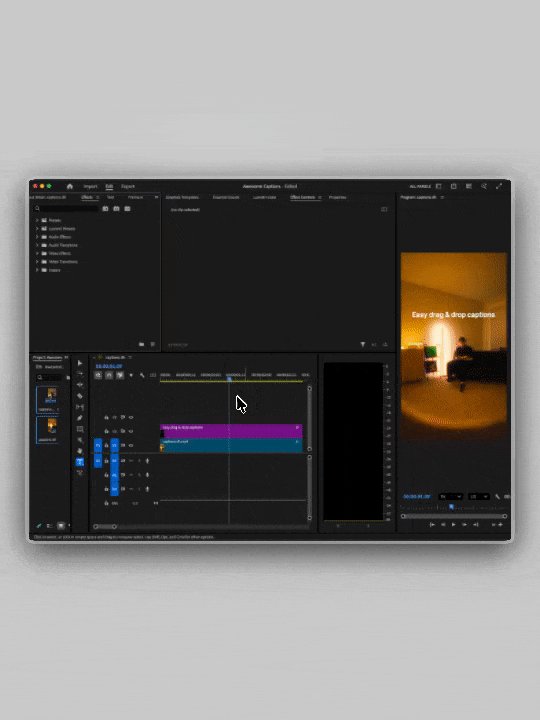Click the Program monitor playhead marker
This screenshot has width=540, height=720.
pos(451,506)
